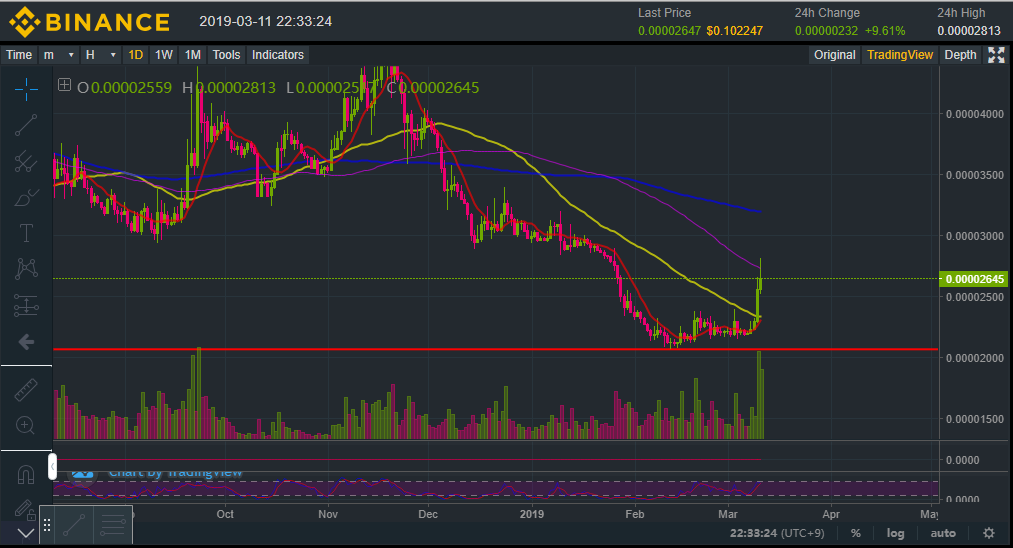Screen dimensions: 1013x548
Task: Open chart settings gear icon
Action: click(989, 533)
